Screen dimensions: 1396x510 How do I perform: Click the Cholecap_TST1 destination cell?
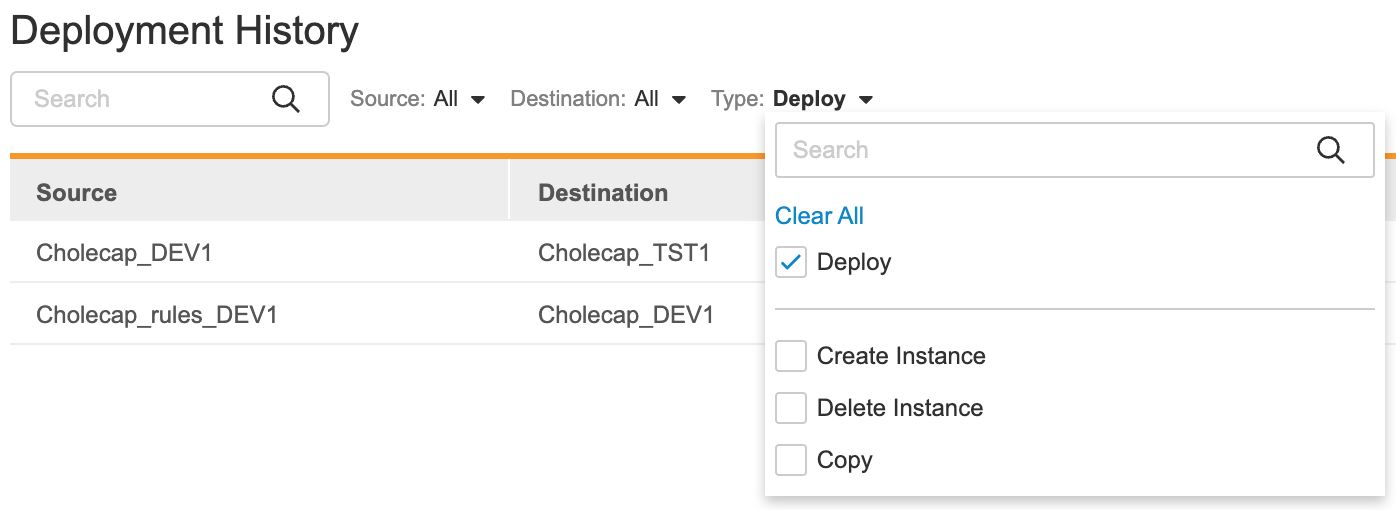[624, 253]
